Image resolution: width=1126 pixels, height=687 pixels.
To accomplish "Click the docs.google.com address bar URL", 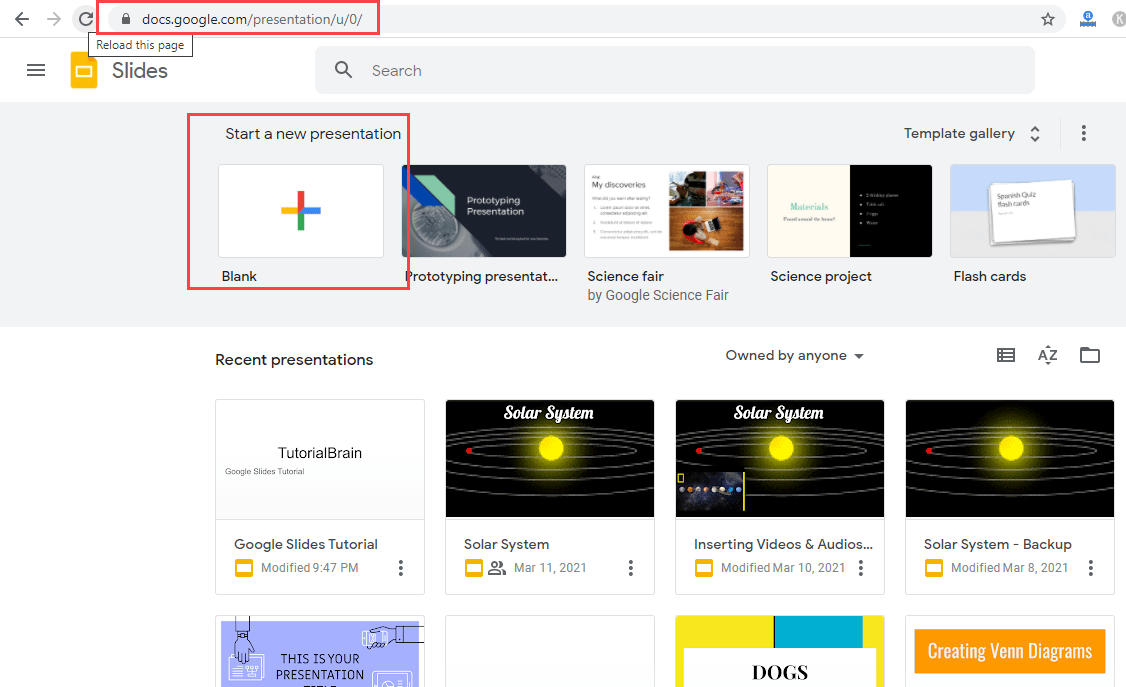I will (x=252, y=19).
